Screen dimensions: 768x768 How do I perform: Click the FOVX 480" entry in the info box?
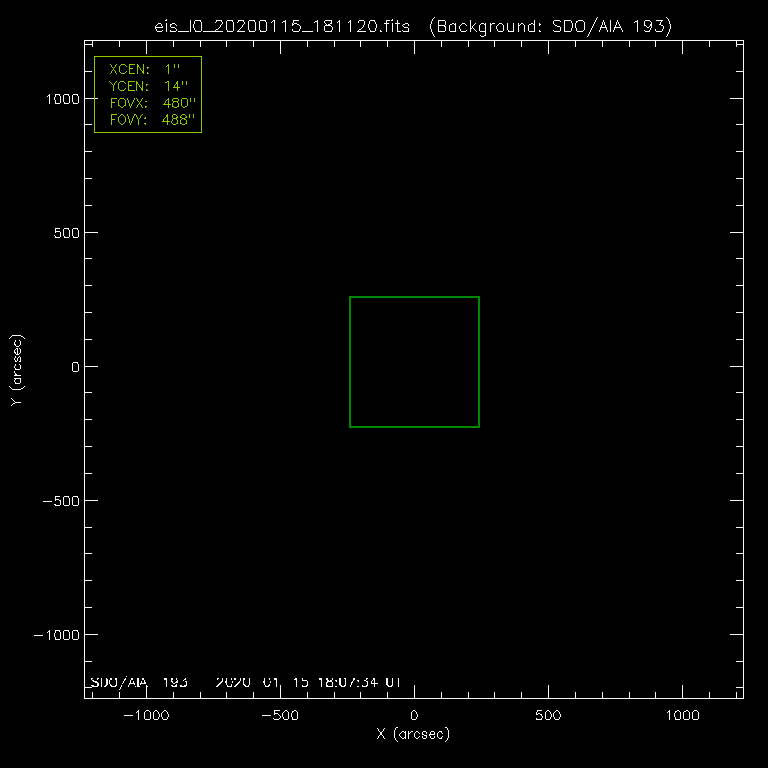coord(148,104)
